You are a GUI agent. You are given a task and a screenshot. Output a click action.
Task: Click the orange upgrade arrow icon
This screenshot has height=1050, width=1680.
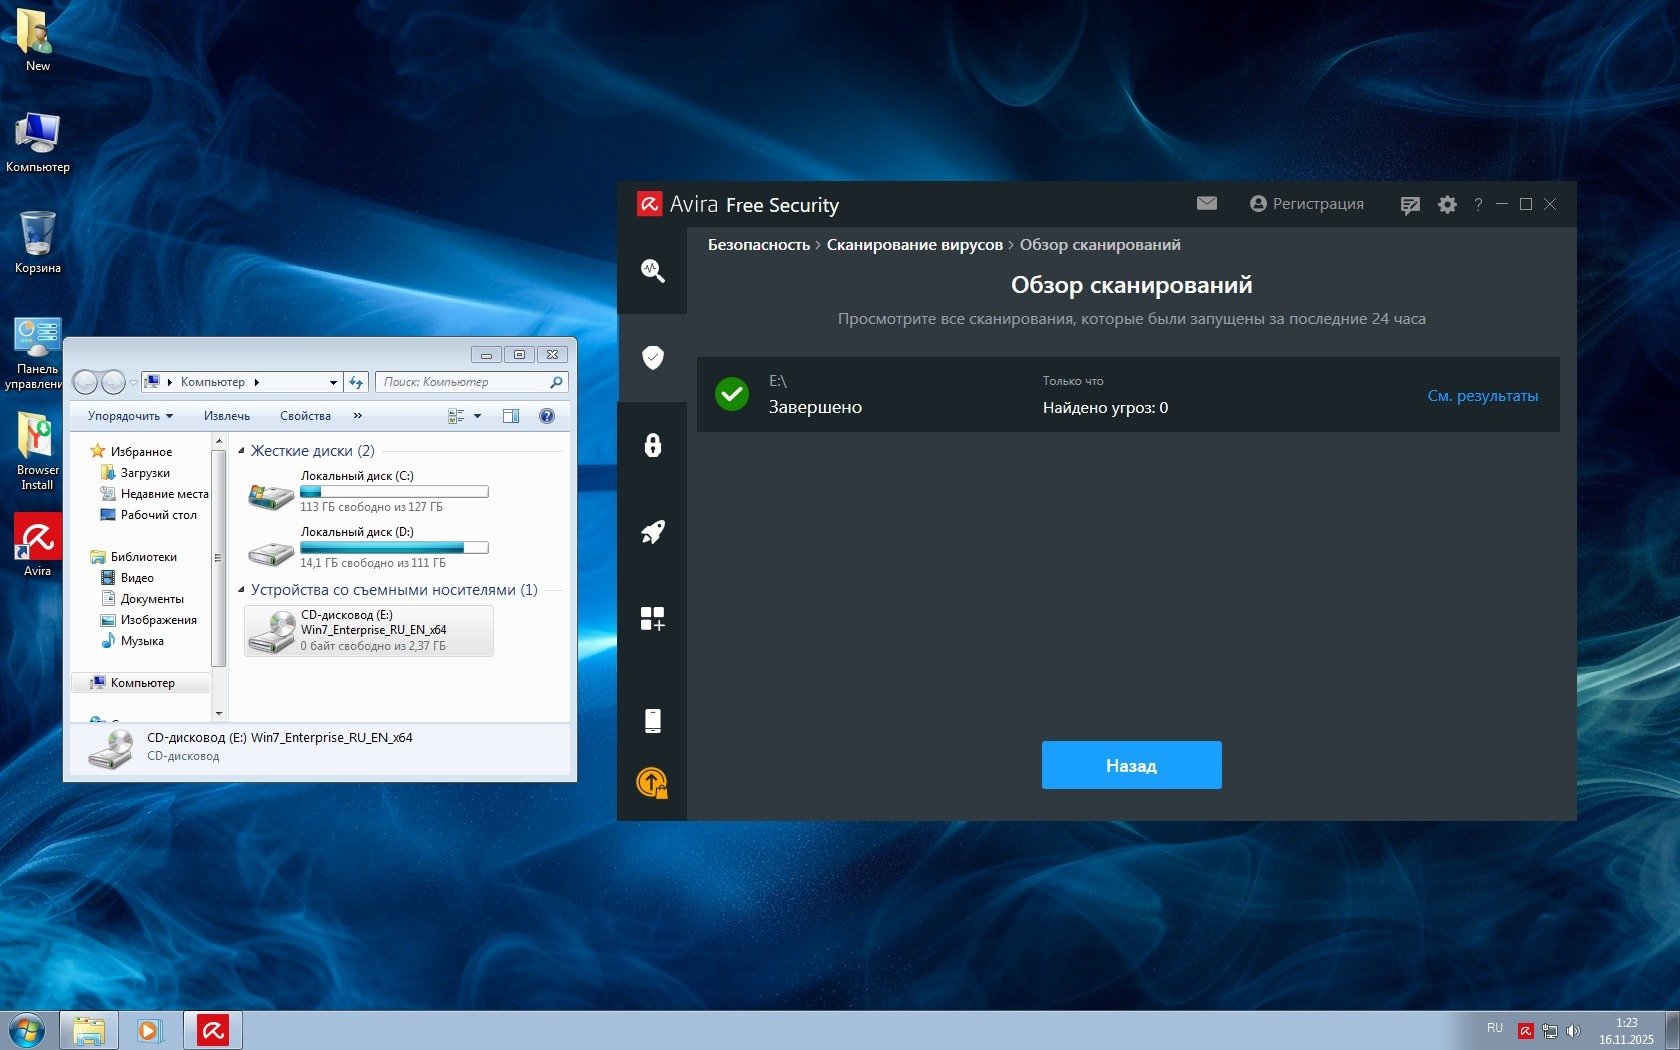click(x=652, y=782)
